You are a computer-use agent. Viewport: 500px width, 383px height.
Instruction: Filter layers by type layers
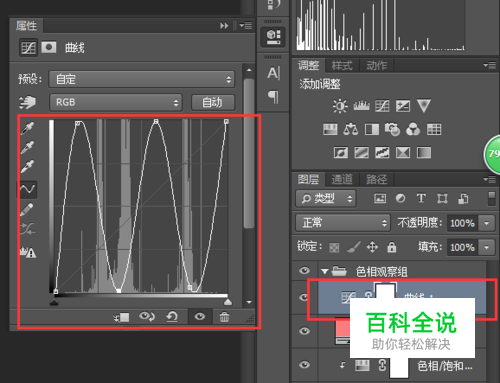(421, 198)
